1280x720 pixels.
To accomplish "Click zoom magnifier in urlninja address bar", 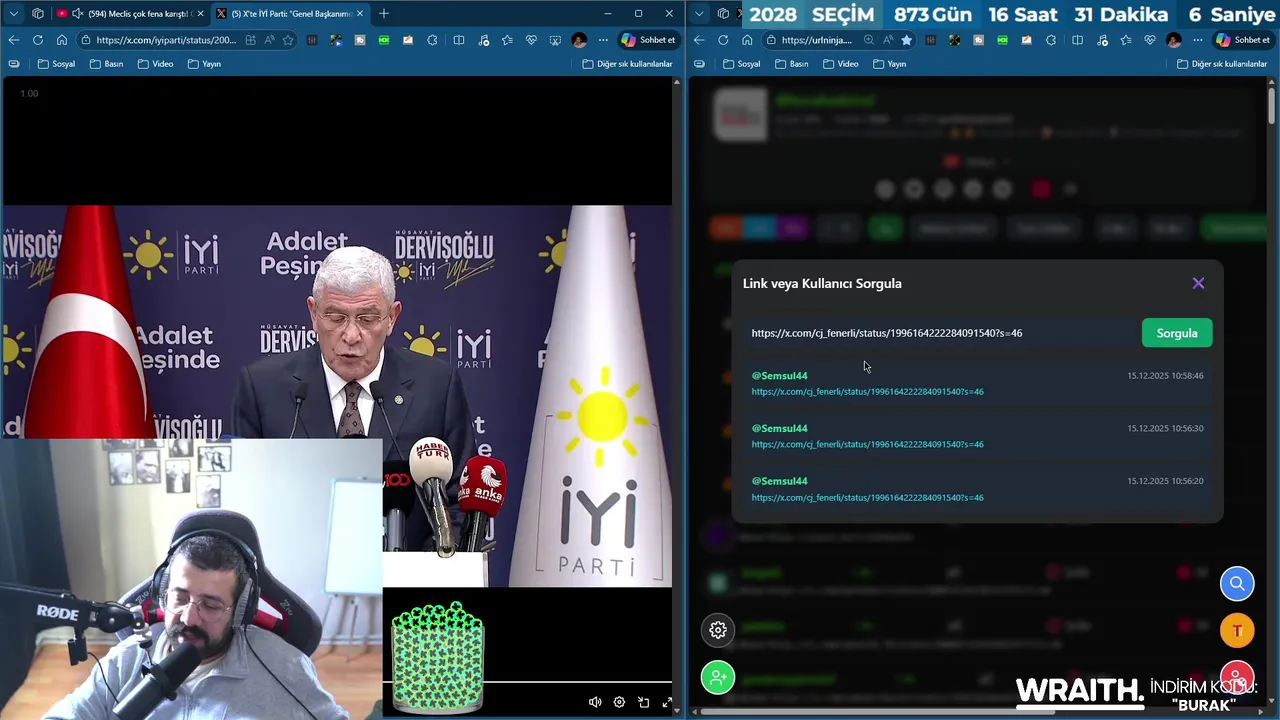I will click(x=869, y=40).
